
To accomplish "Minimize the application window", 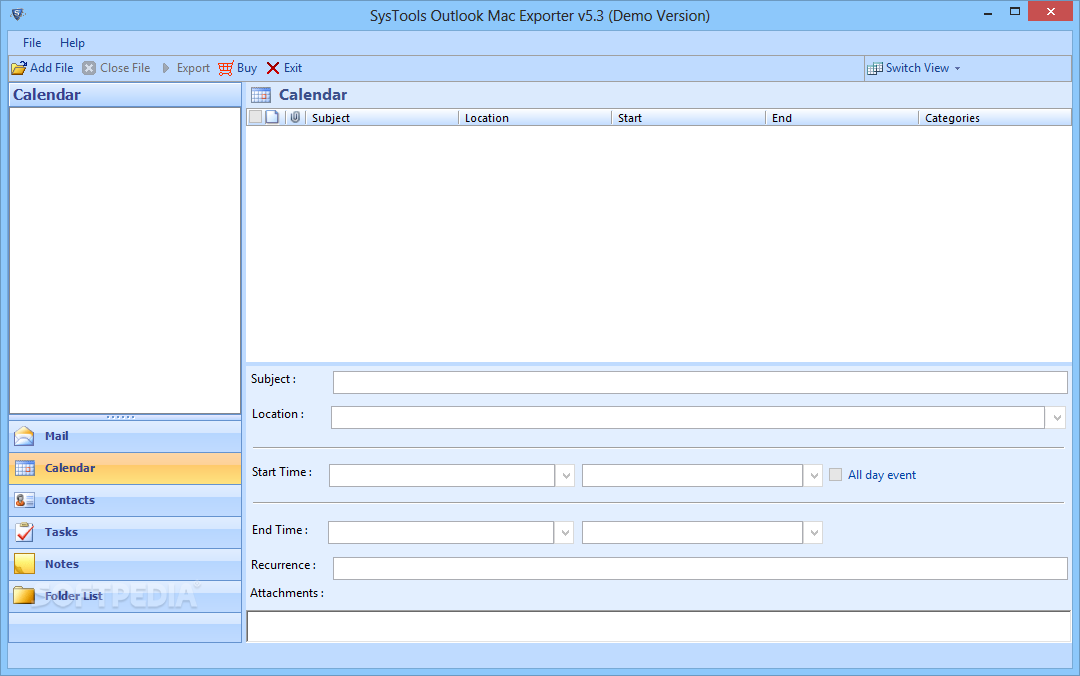I will point(988,13).
